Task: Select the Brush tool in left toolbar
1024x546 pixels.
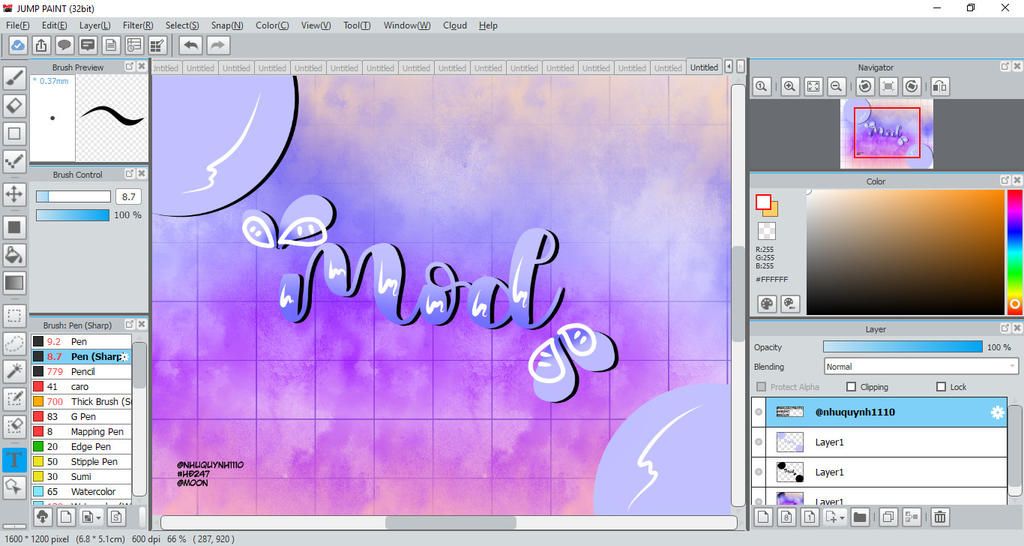Action: coord(14,78)
